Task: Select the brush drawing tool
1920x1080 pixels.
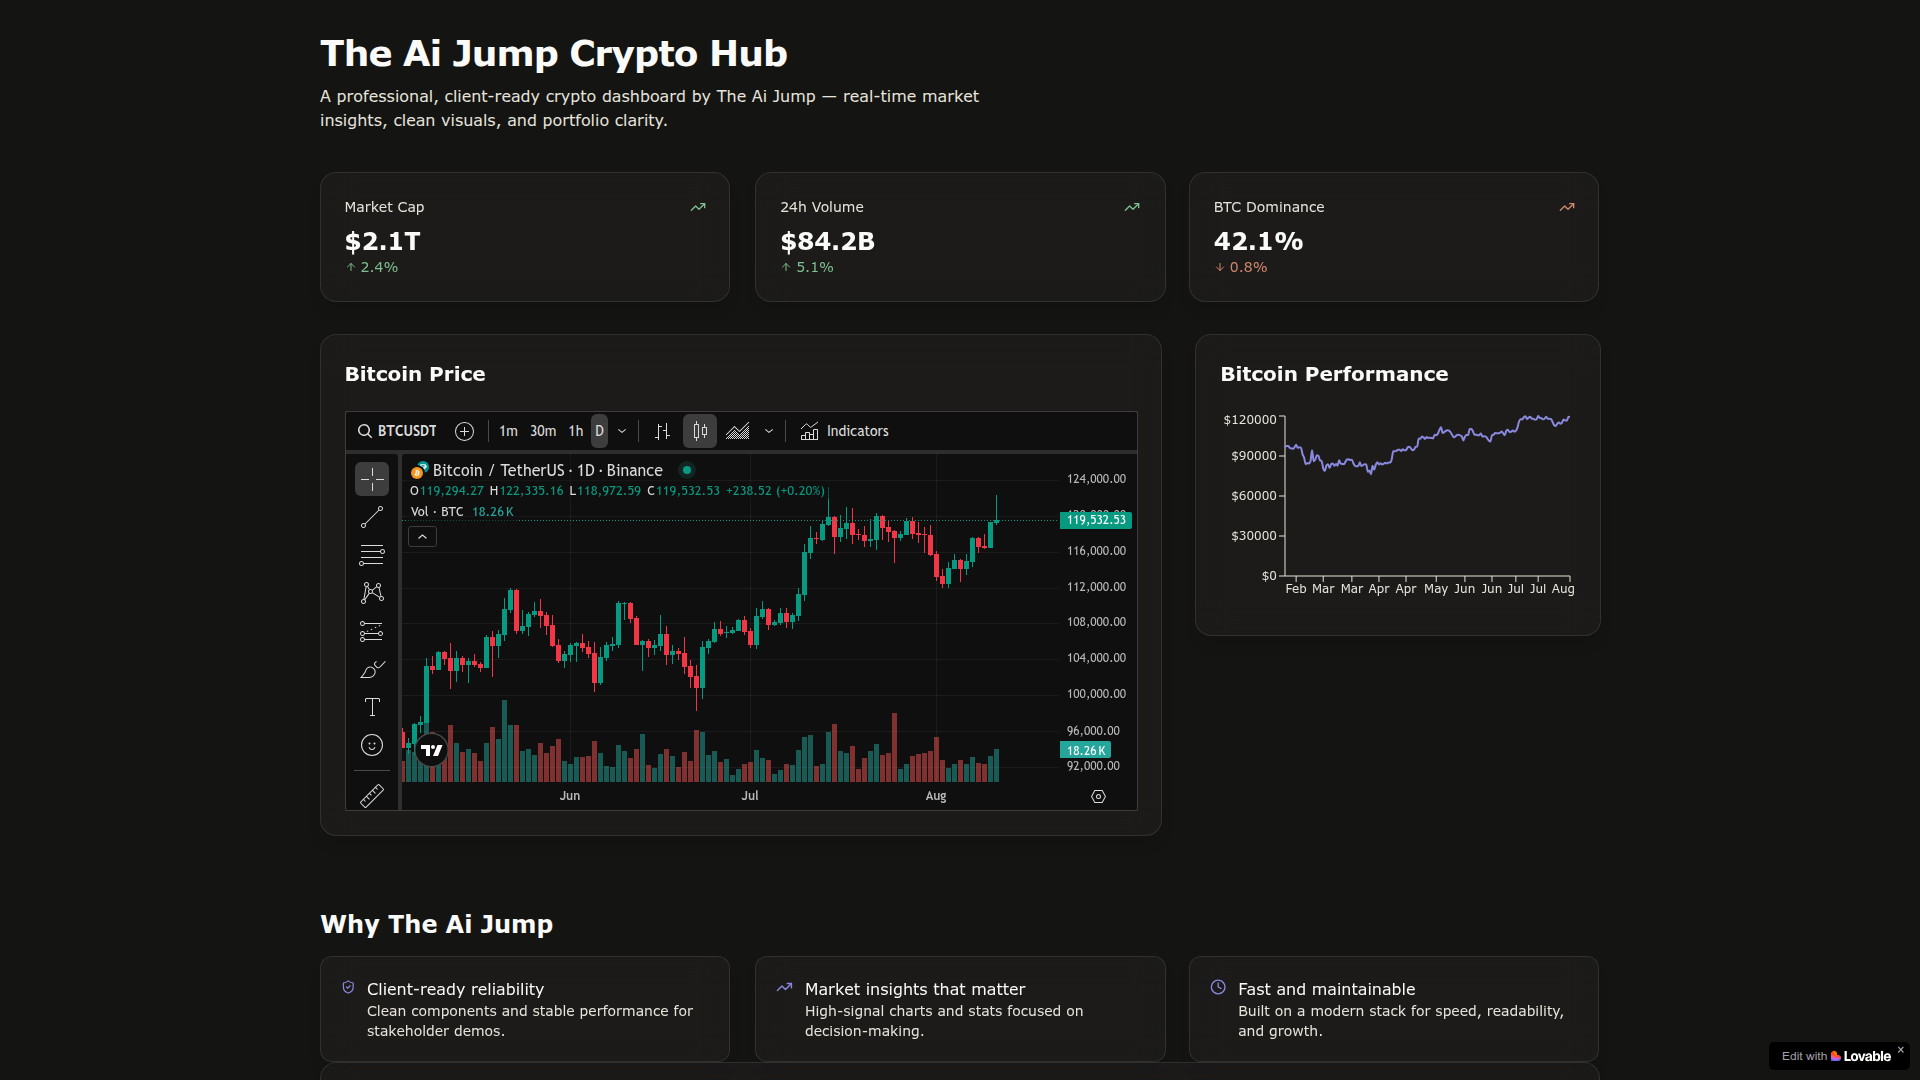Action: pos(372,669)
